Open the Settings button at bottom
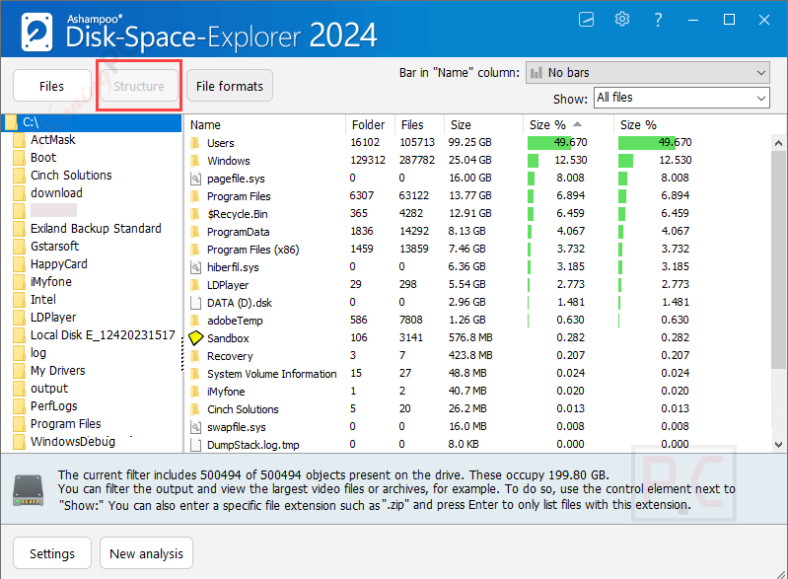 [52, 553]
